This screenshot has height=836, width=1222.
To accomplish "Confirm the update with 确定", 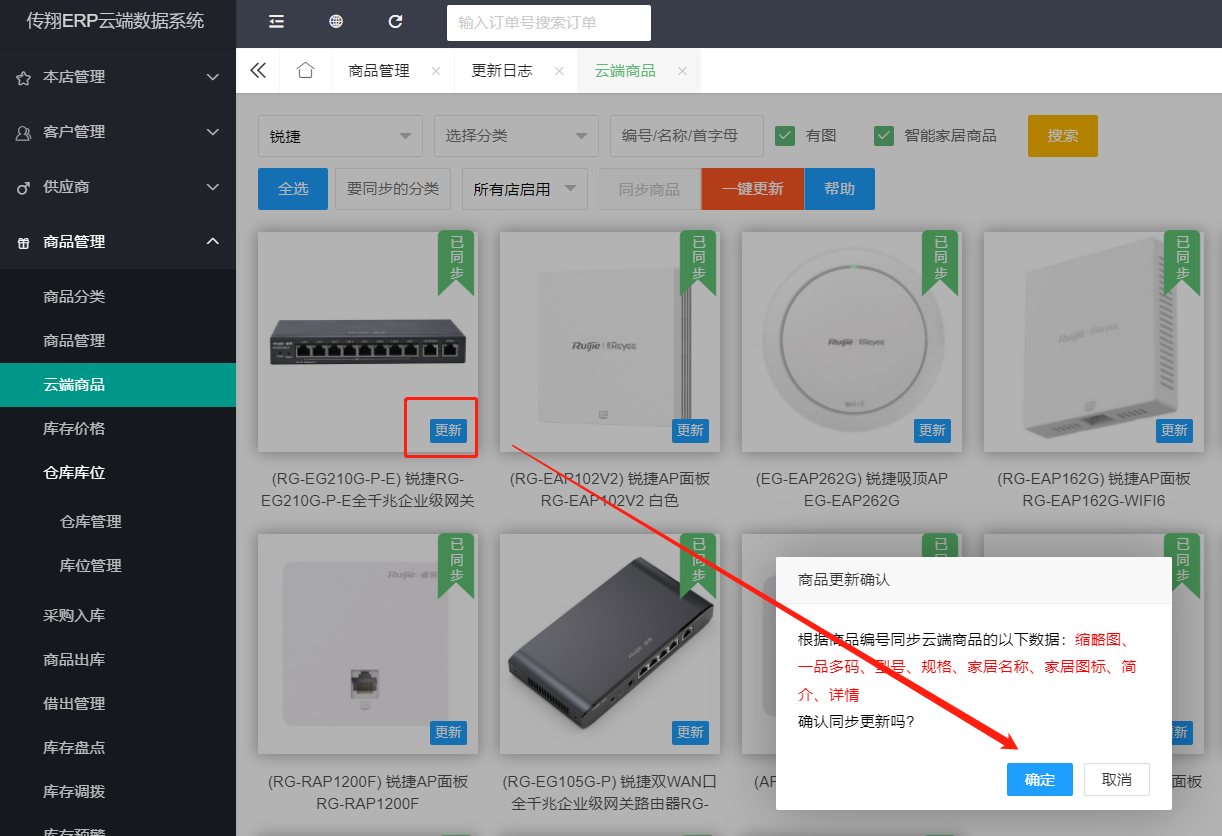I will 1040,780.
